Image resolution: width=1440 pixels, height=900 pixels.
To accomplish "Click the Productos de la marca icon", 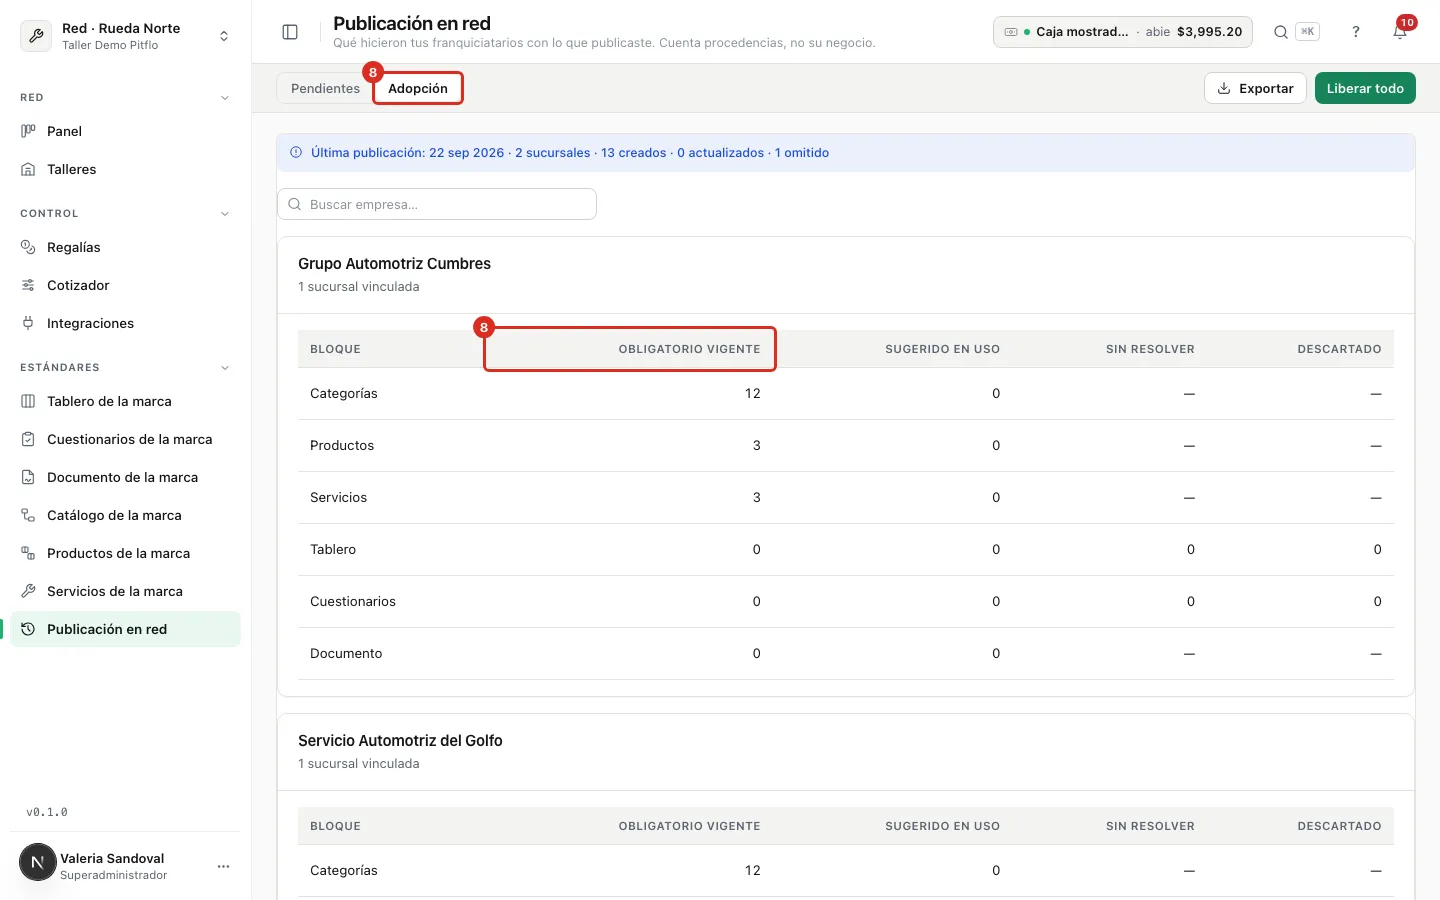I will [x=28, y=553].
